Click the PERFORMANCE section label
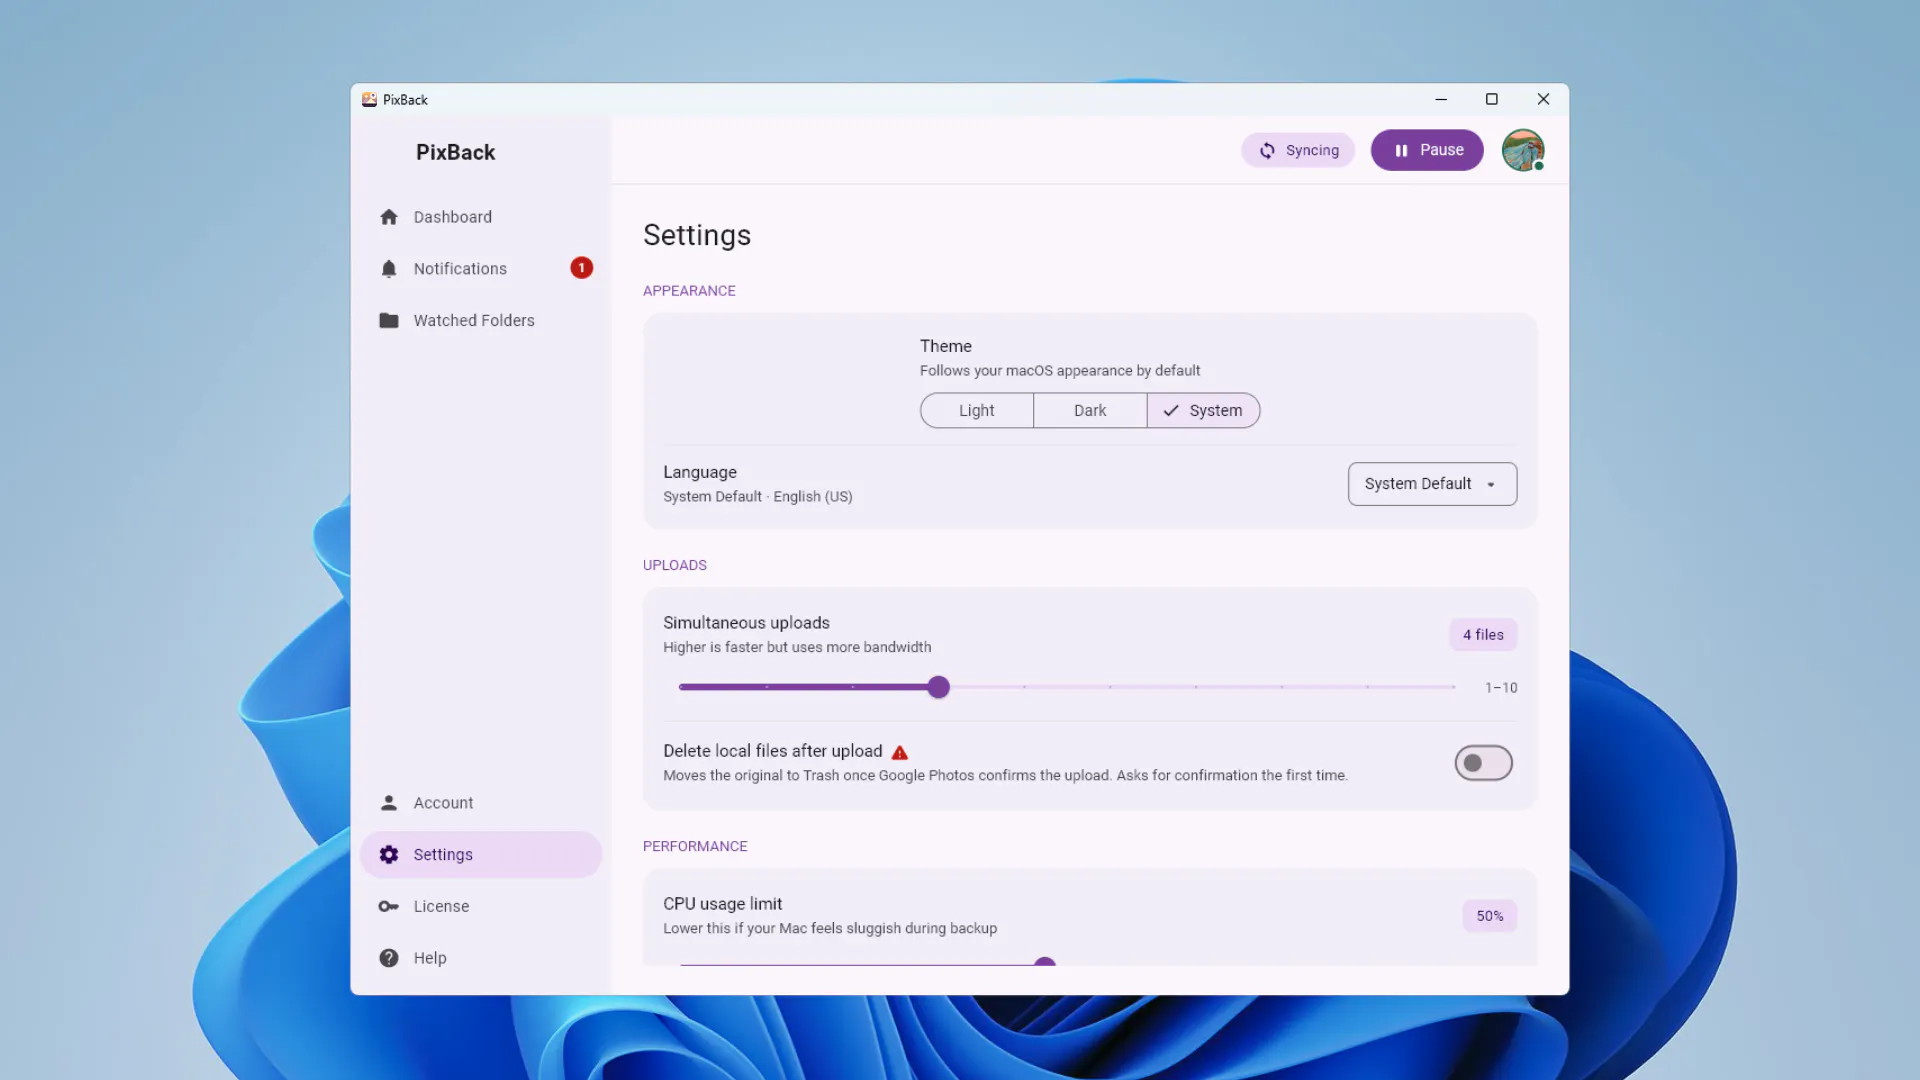Screen dimensions: 1920x1080 click(695, 846)
